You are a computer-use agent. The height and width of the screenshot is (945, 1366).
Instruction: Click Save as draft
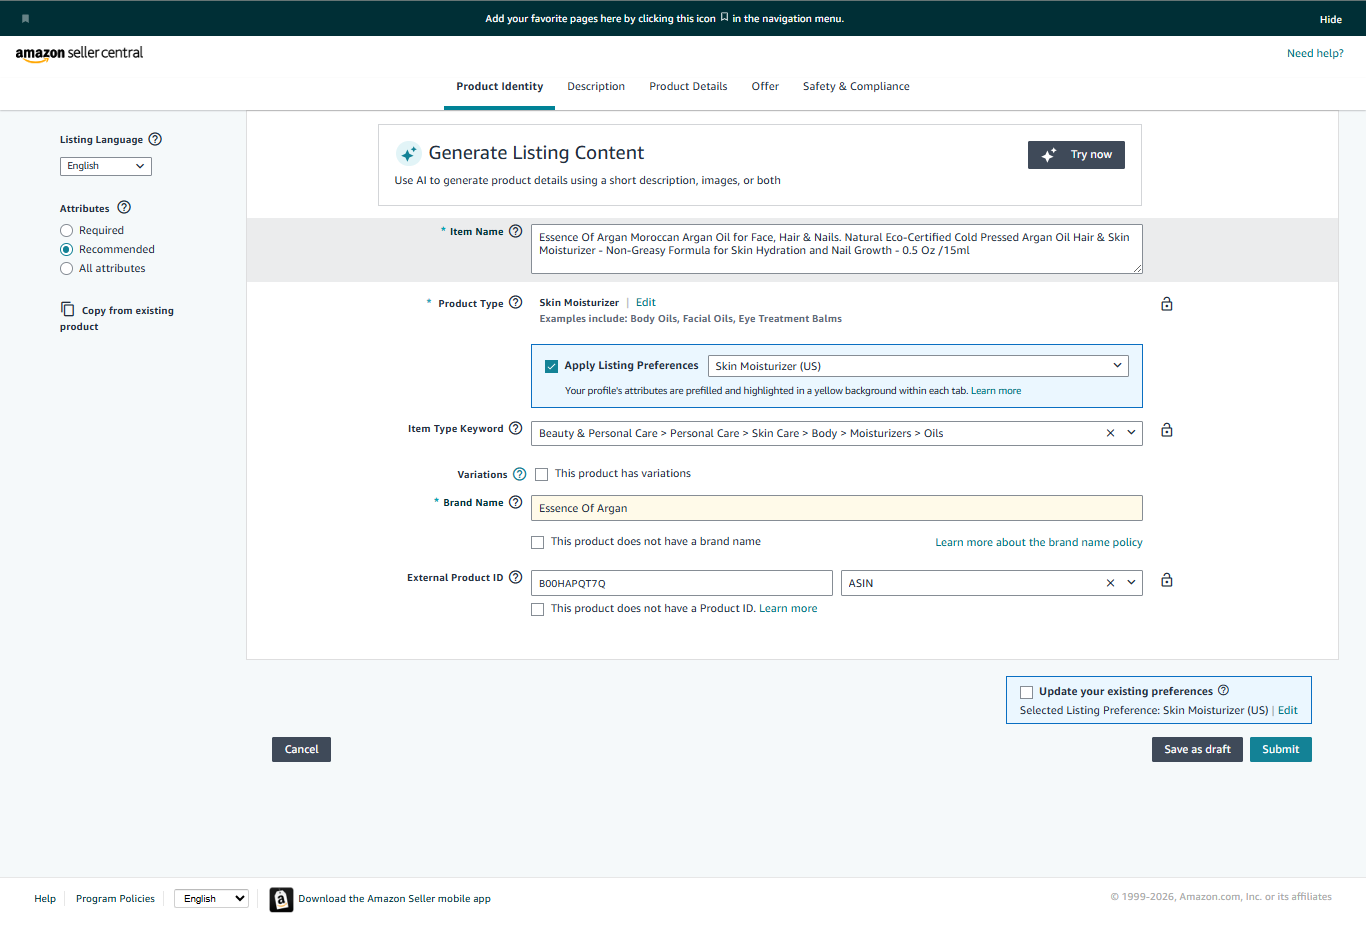(1197, 750)
